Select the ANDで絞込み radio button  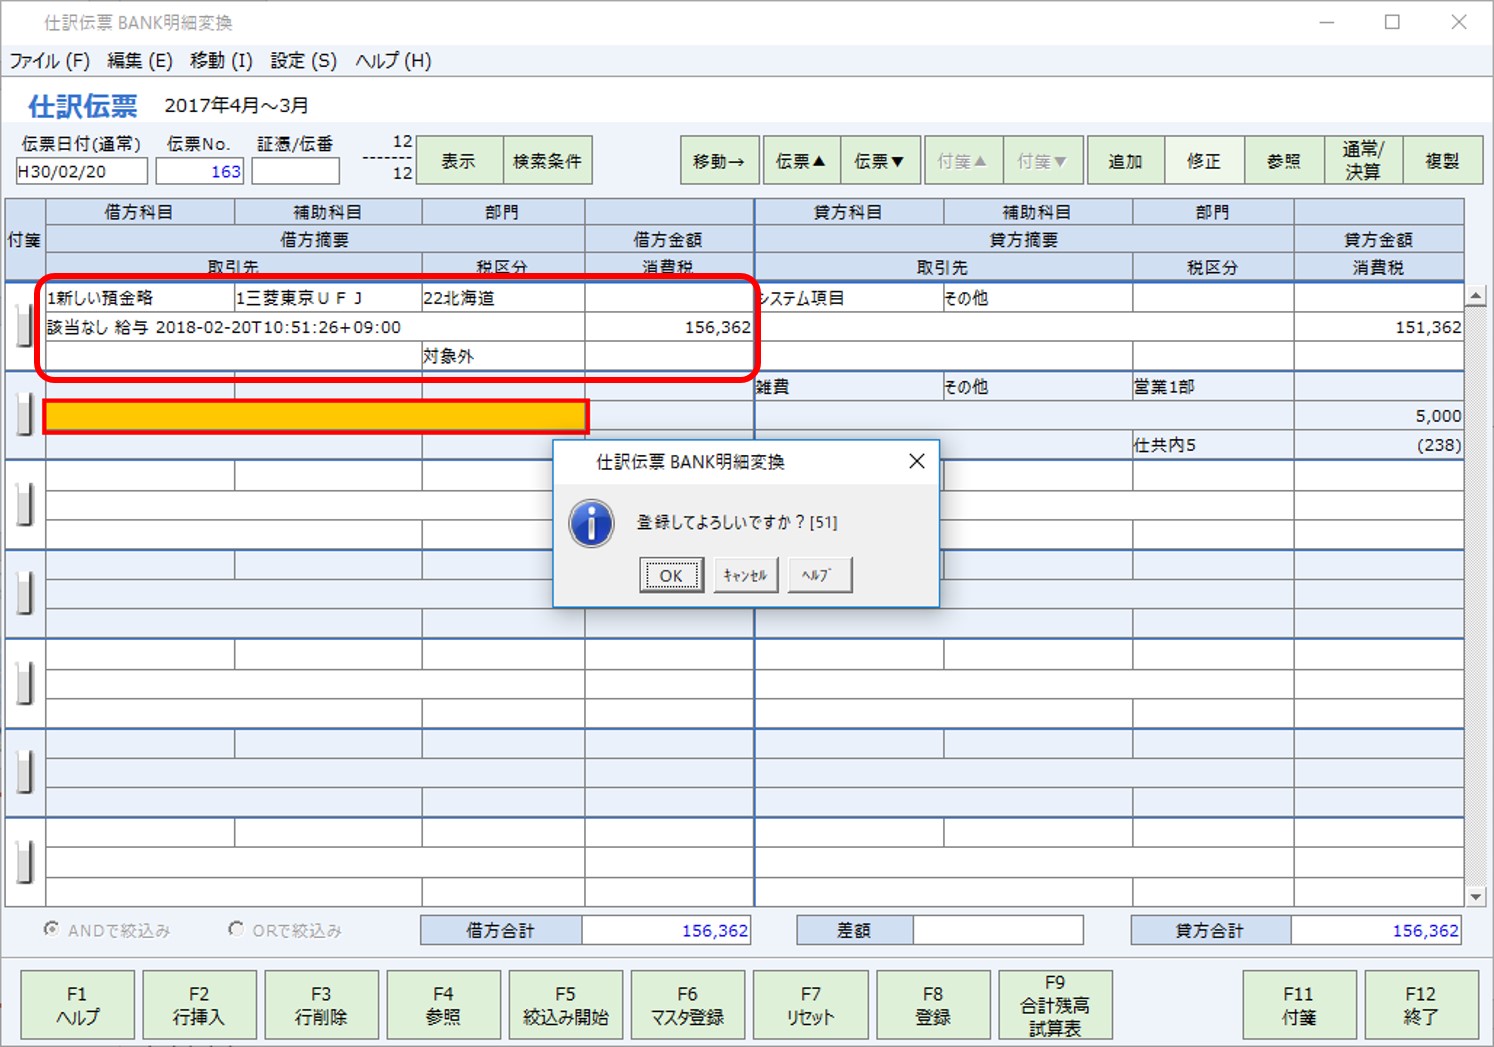51,930
